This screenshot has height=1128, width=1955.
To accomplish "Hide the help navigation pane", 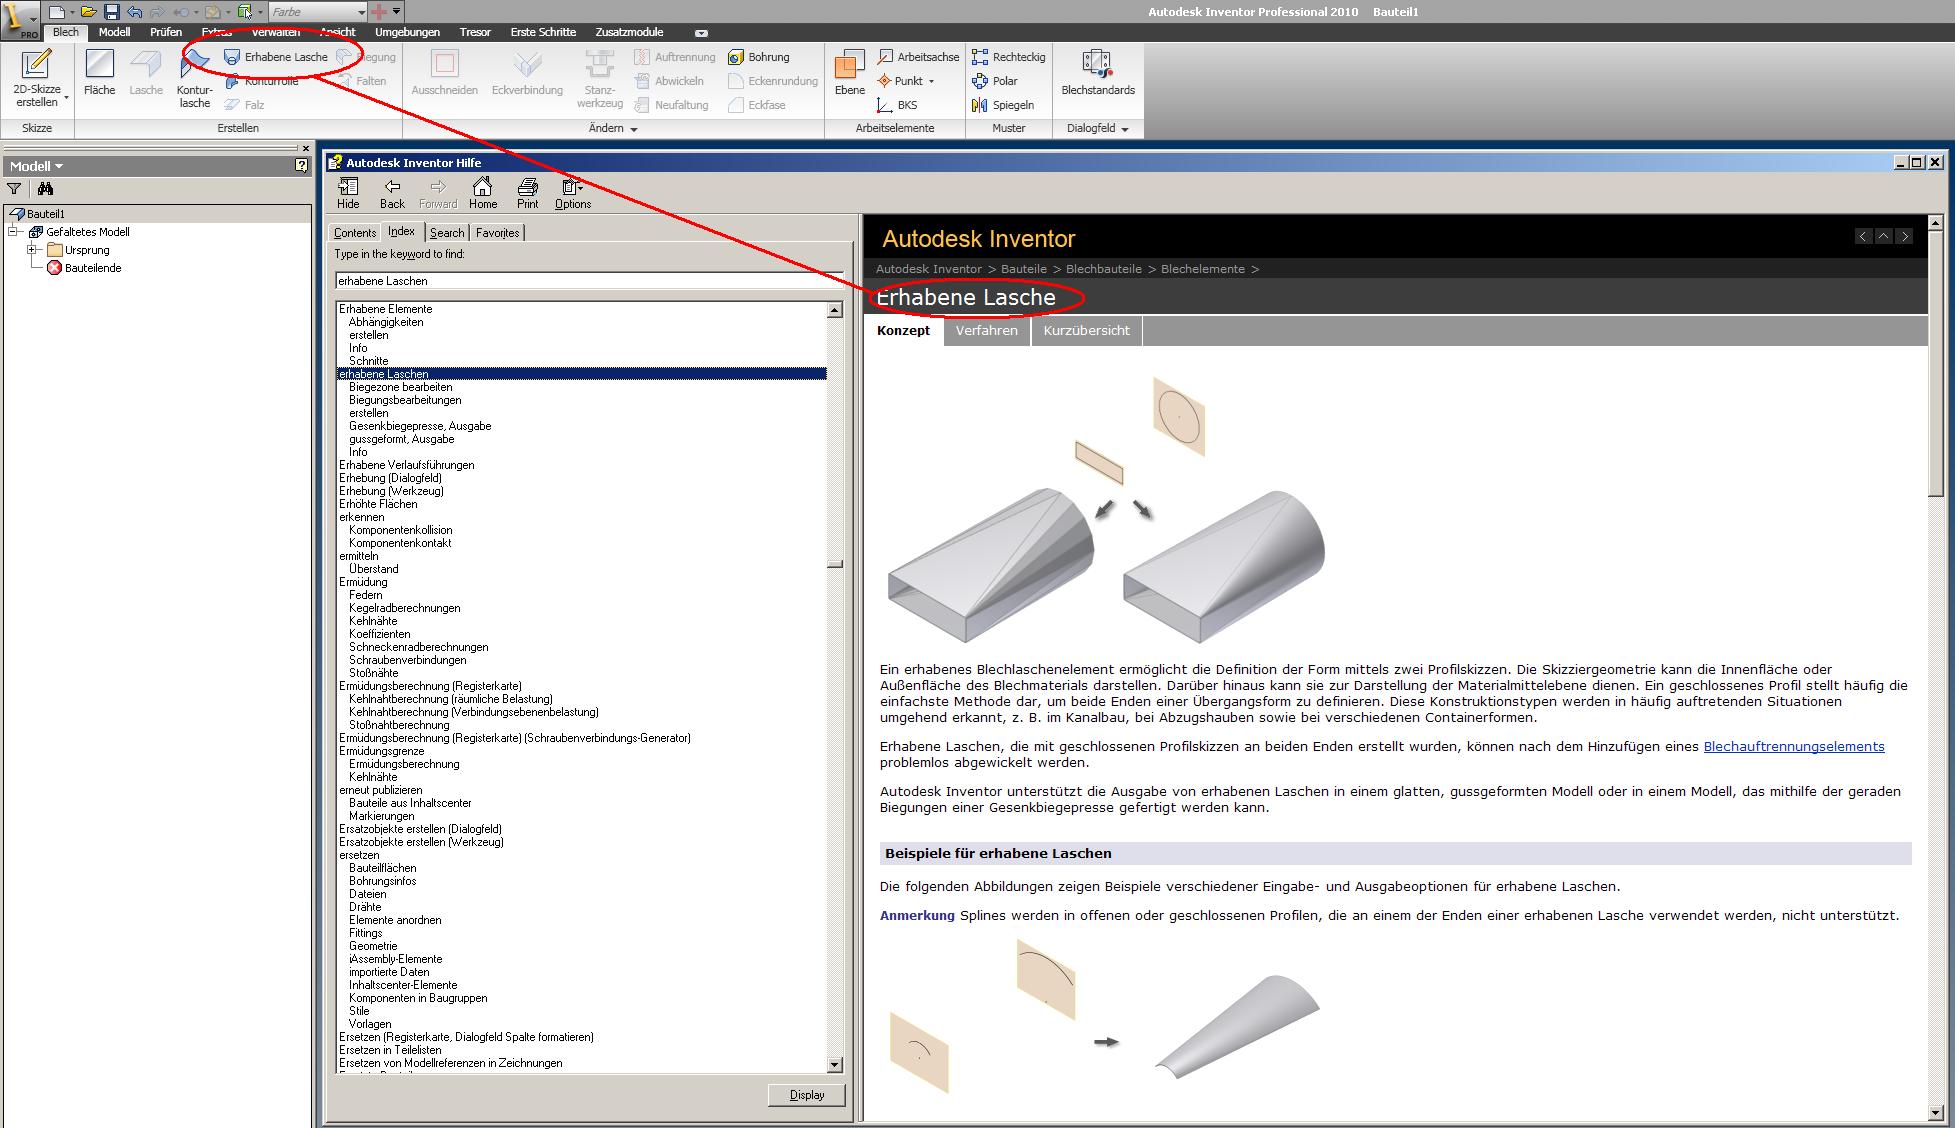I will 348,187.
